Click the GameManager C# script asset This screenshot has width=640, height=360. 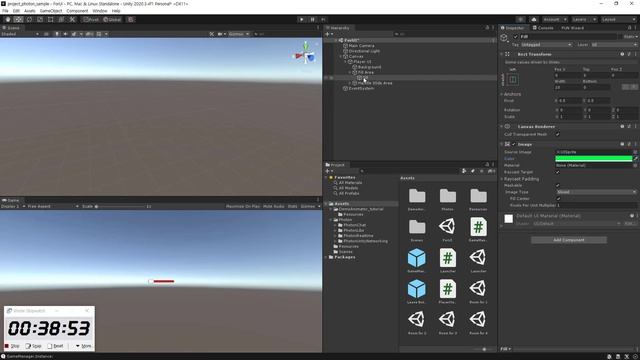click(478, 230)
